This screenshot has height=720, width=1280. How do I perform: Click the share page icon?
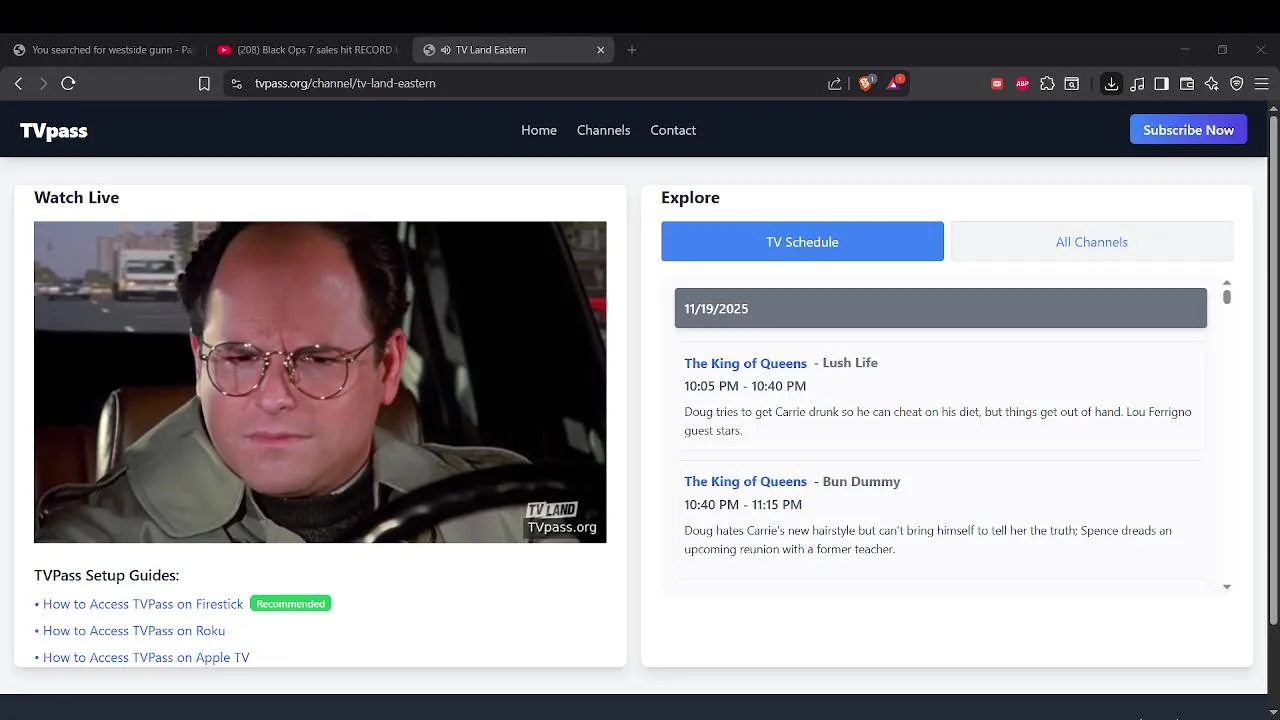(x=835, y=84)
